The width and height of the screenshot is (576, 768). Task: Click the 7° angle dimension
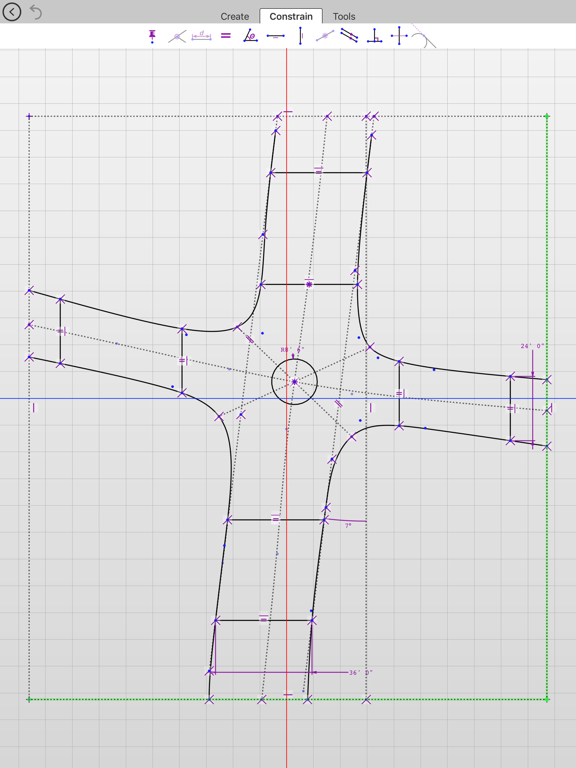pyautogui.click(x=348, y=526)
